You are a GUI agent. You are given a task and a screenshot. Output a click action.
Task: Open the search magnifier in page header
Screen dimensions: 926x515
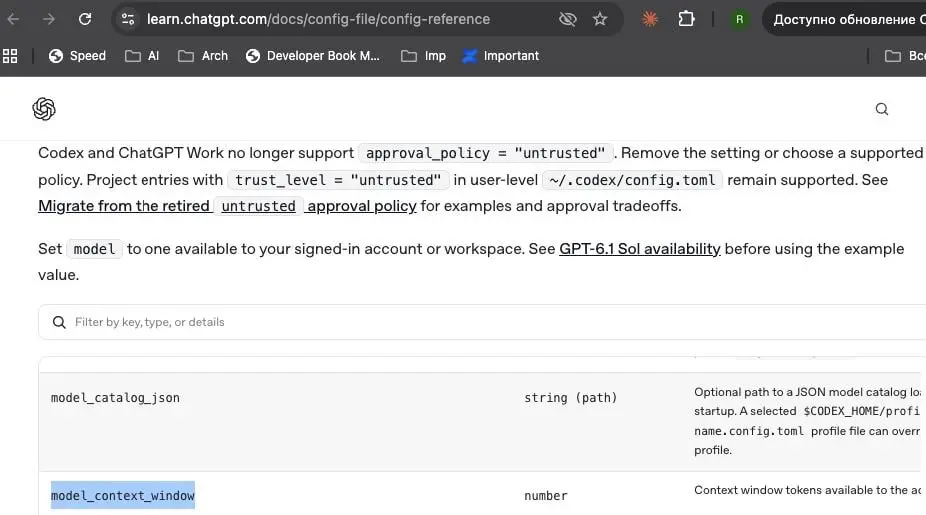tap(882, 109)
